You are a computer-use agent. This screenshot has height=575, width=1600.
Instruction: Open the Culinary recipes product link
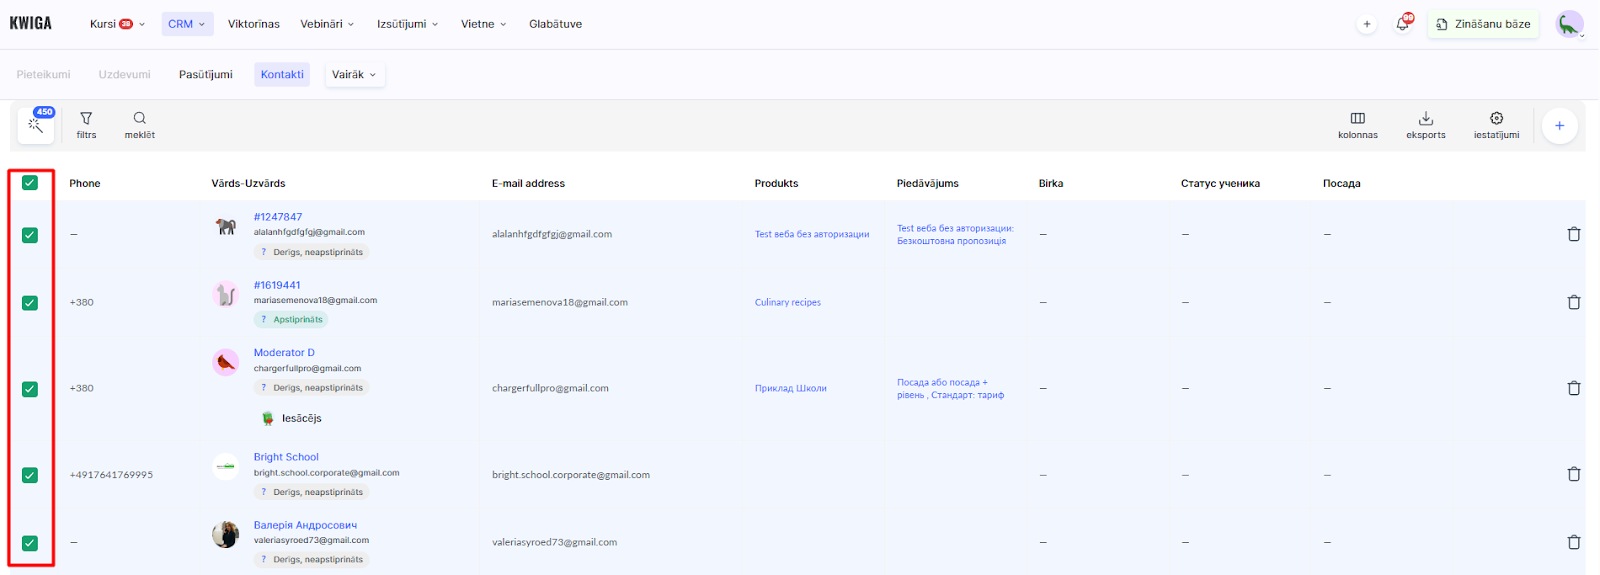tap(787, 303)
